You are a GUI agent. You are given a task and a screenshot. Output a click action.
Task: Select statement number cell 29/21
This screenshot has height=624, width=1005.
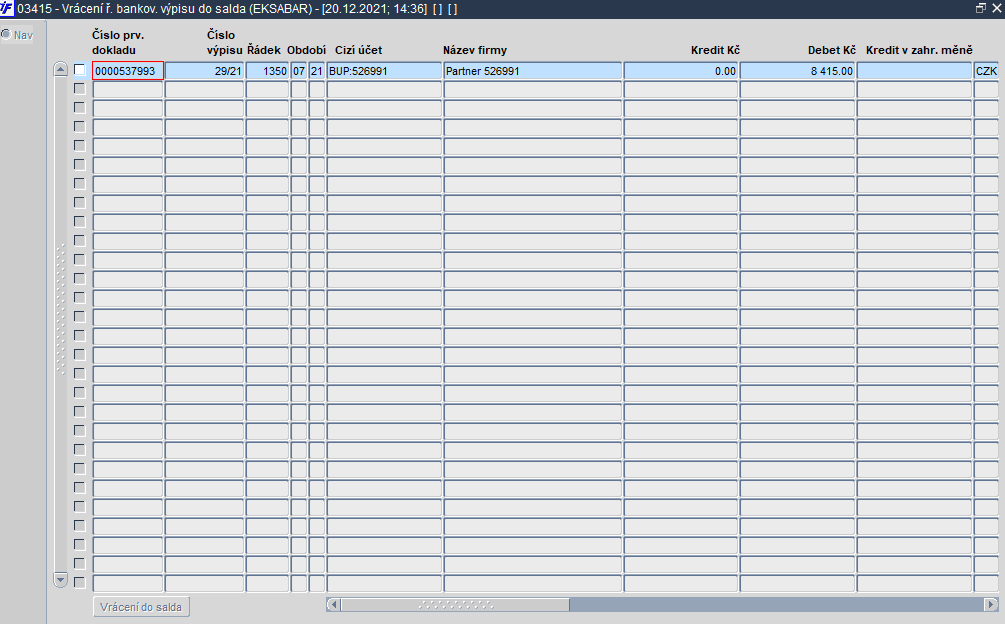pos(204,71)
